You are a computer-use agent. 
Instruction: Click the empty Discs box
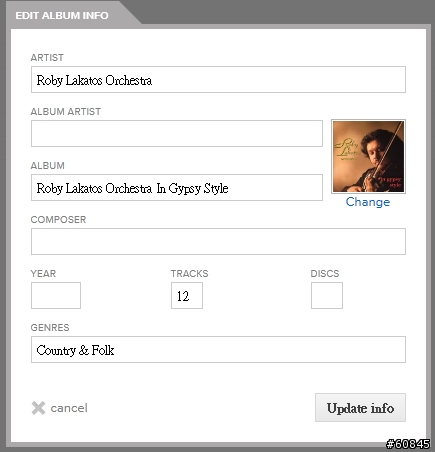click(x=327, y=296)
